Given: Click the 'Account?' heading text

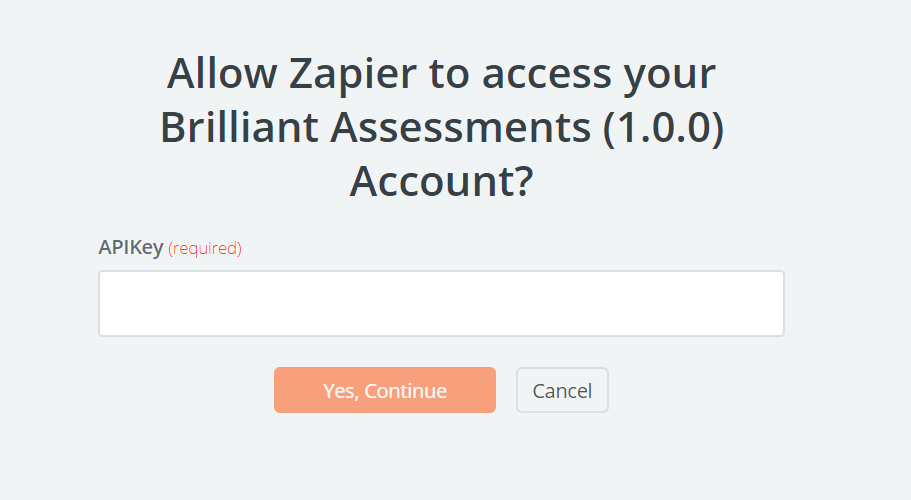Looking at the screenshot, I should (x=441, y=182).
